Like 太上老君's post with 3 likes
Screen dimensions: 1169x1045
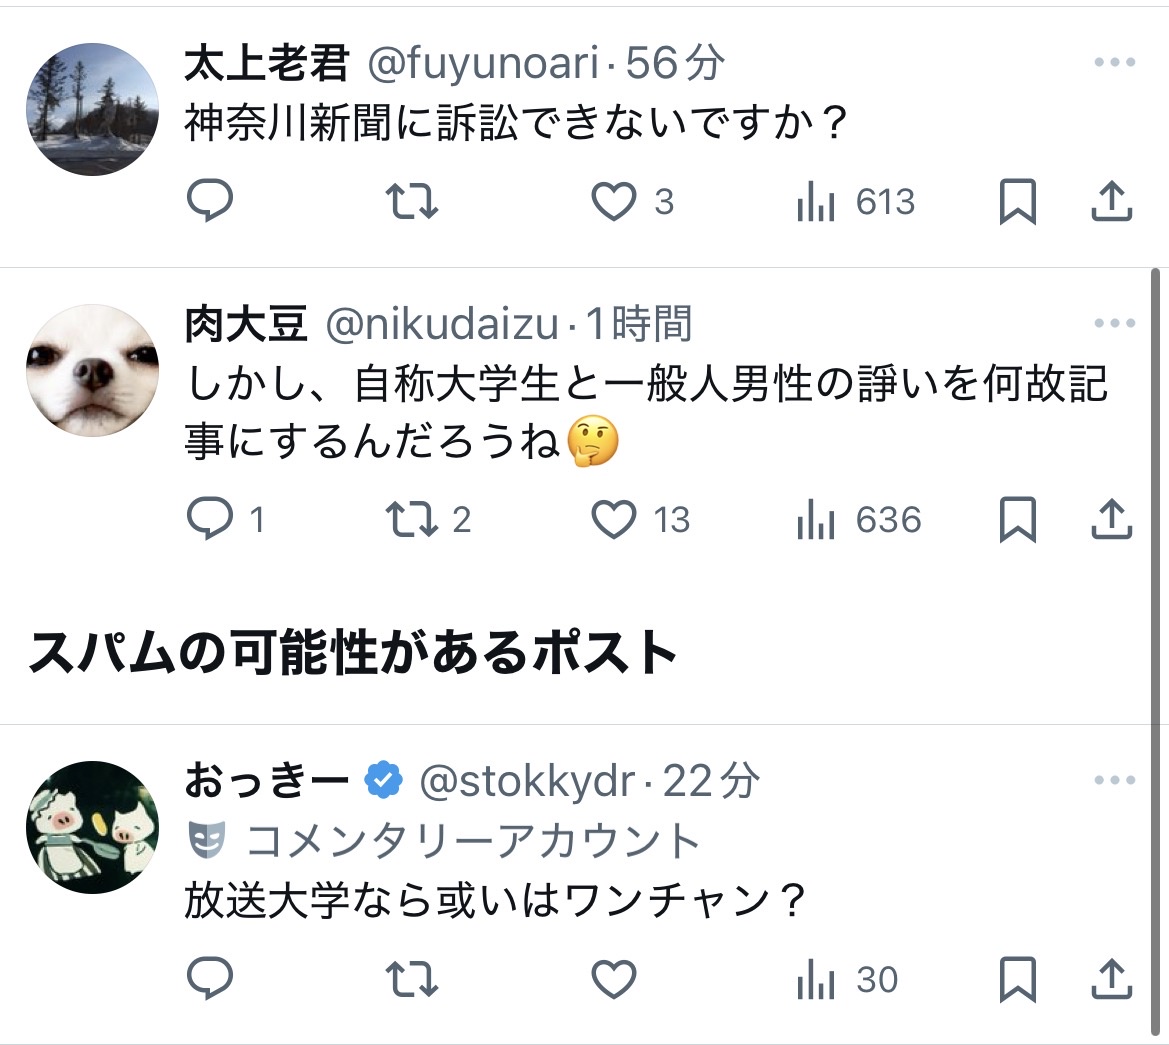614,202
